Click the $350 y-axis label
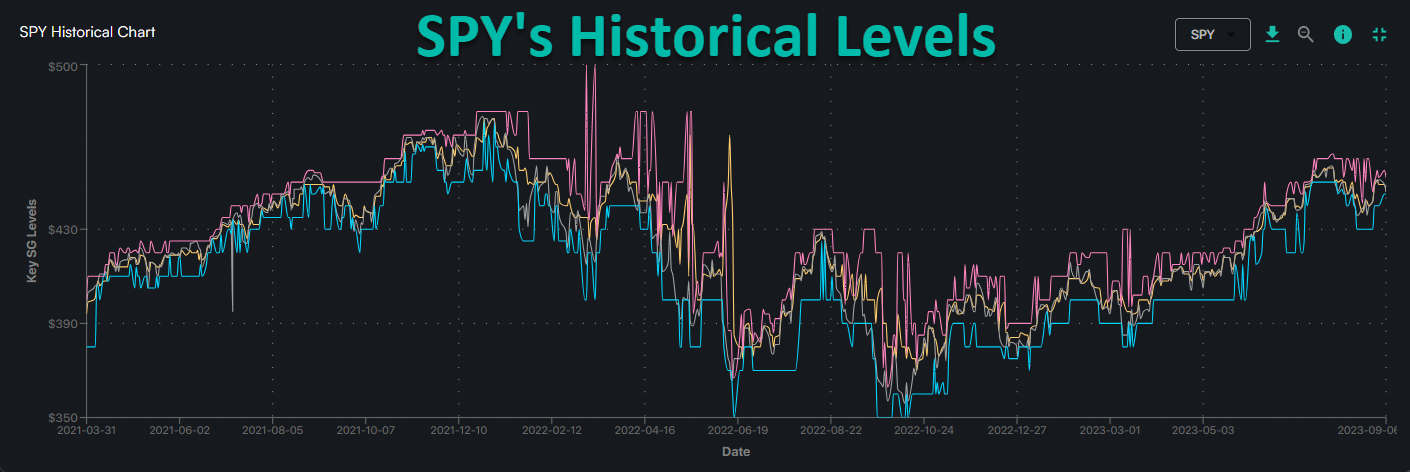This screenshot has width=1410, height=472. tap(62, 418)
